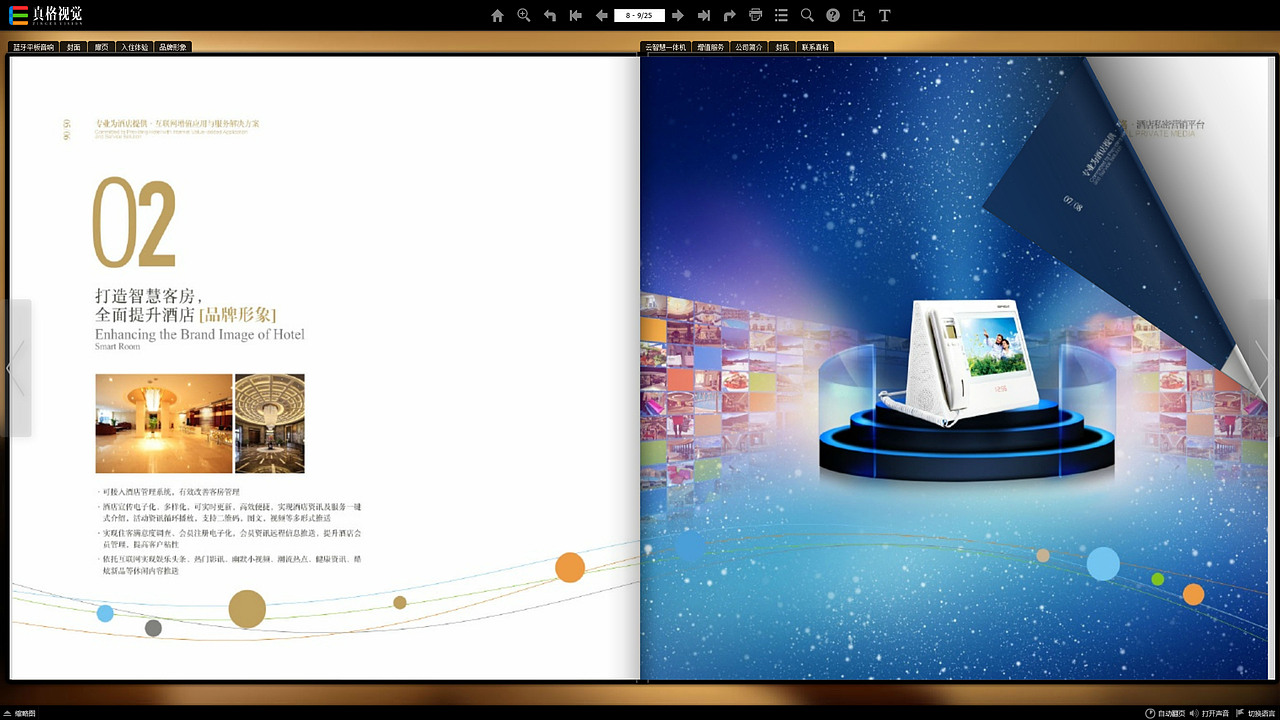Go to the previous page arrow
The height and width of the screenshot is (720, 1280).
(x=601, y=15)
